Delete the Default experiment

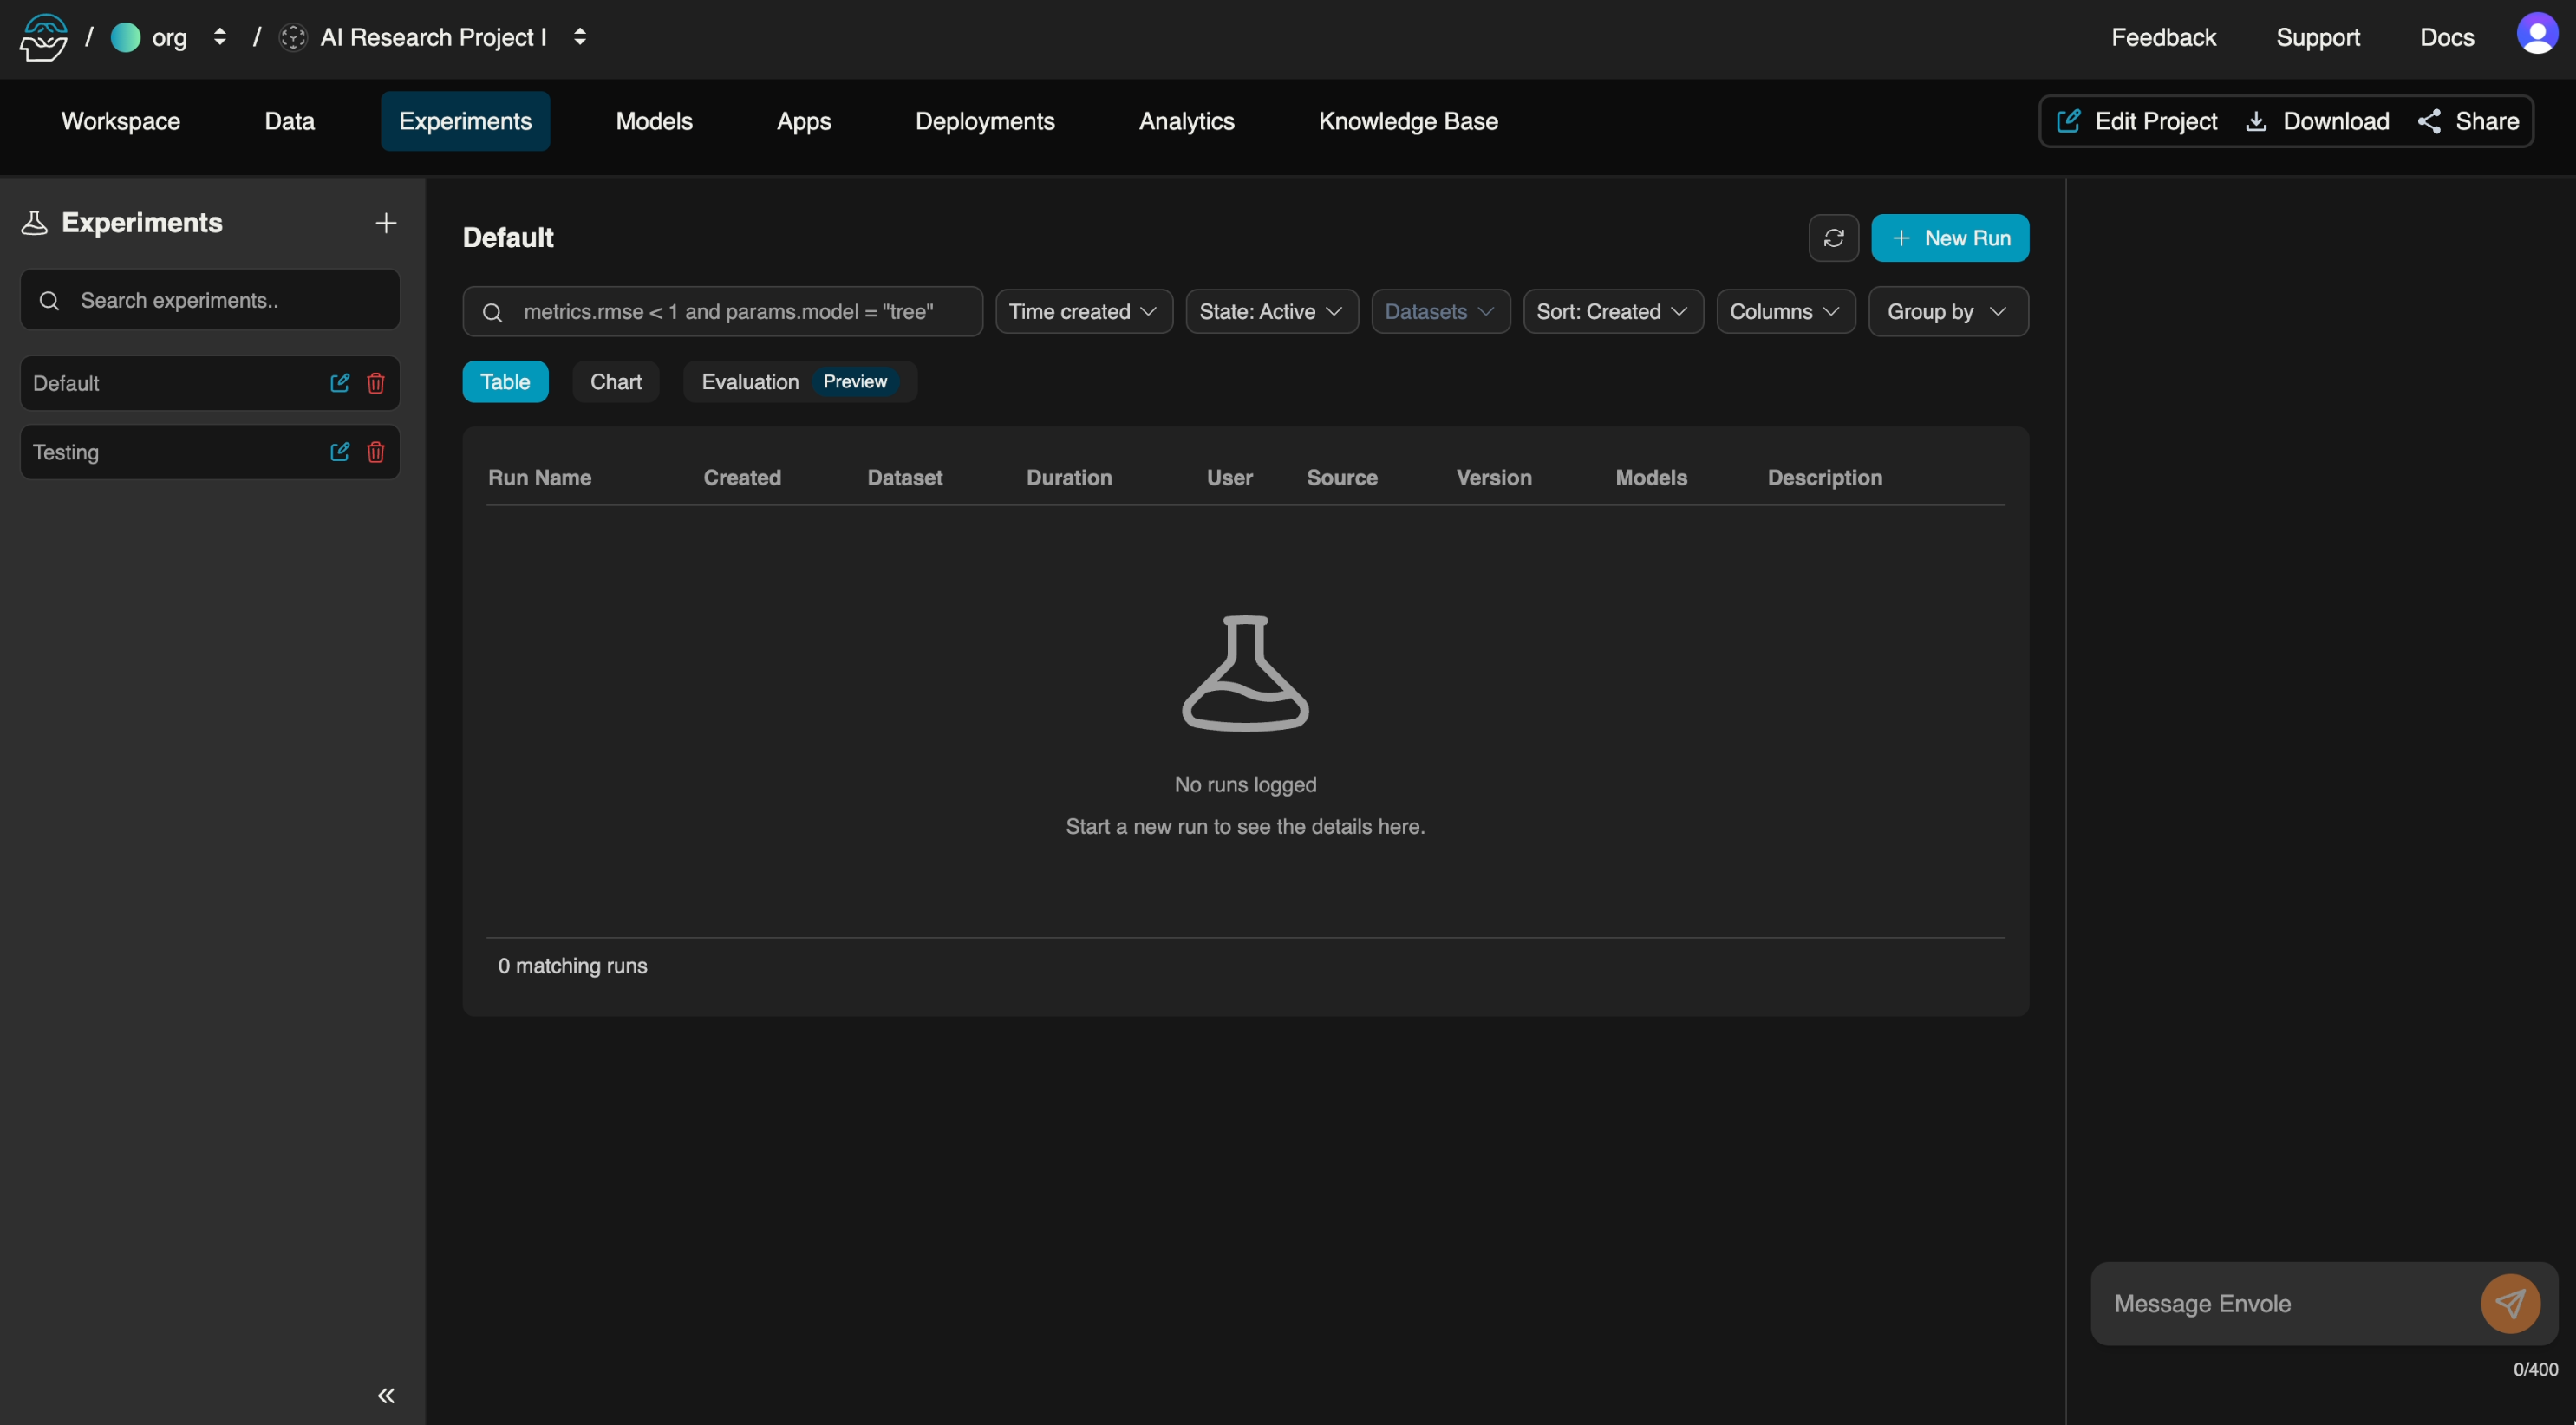click(376, 383)
